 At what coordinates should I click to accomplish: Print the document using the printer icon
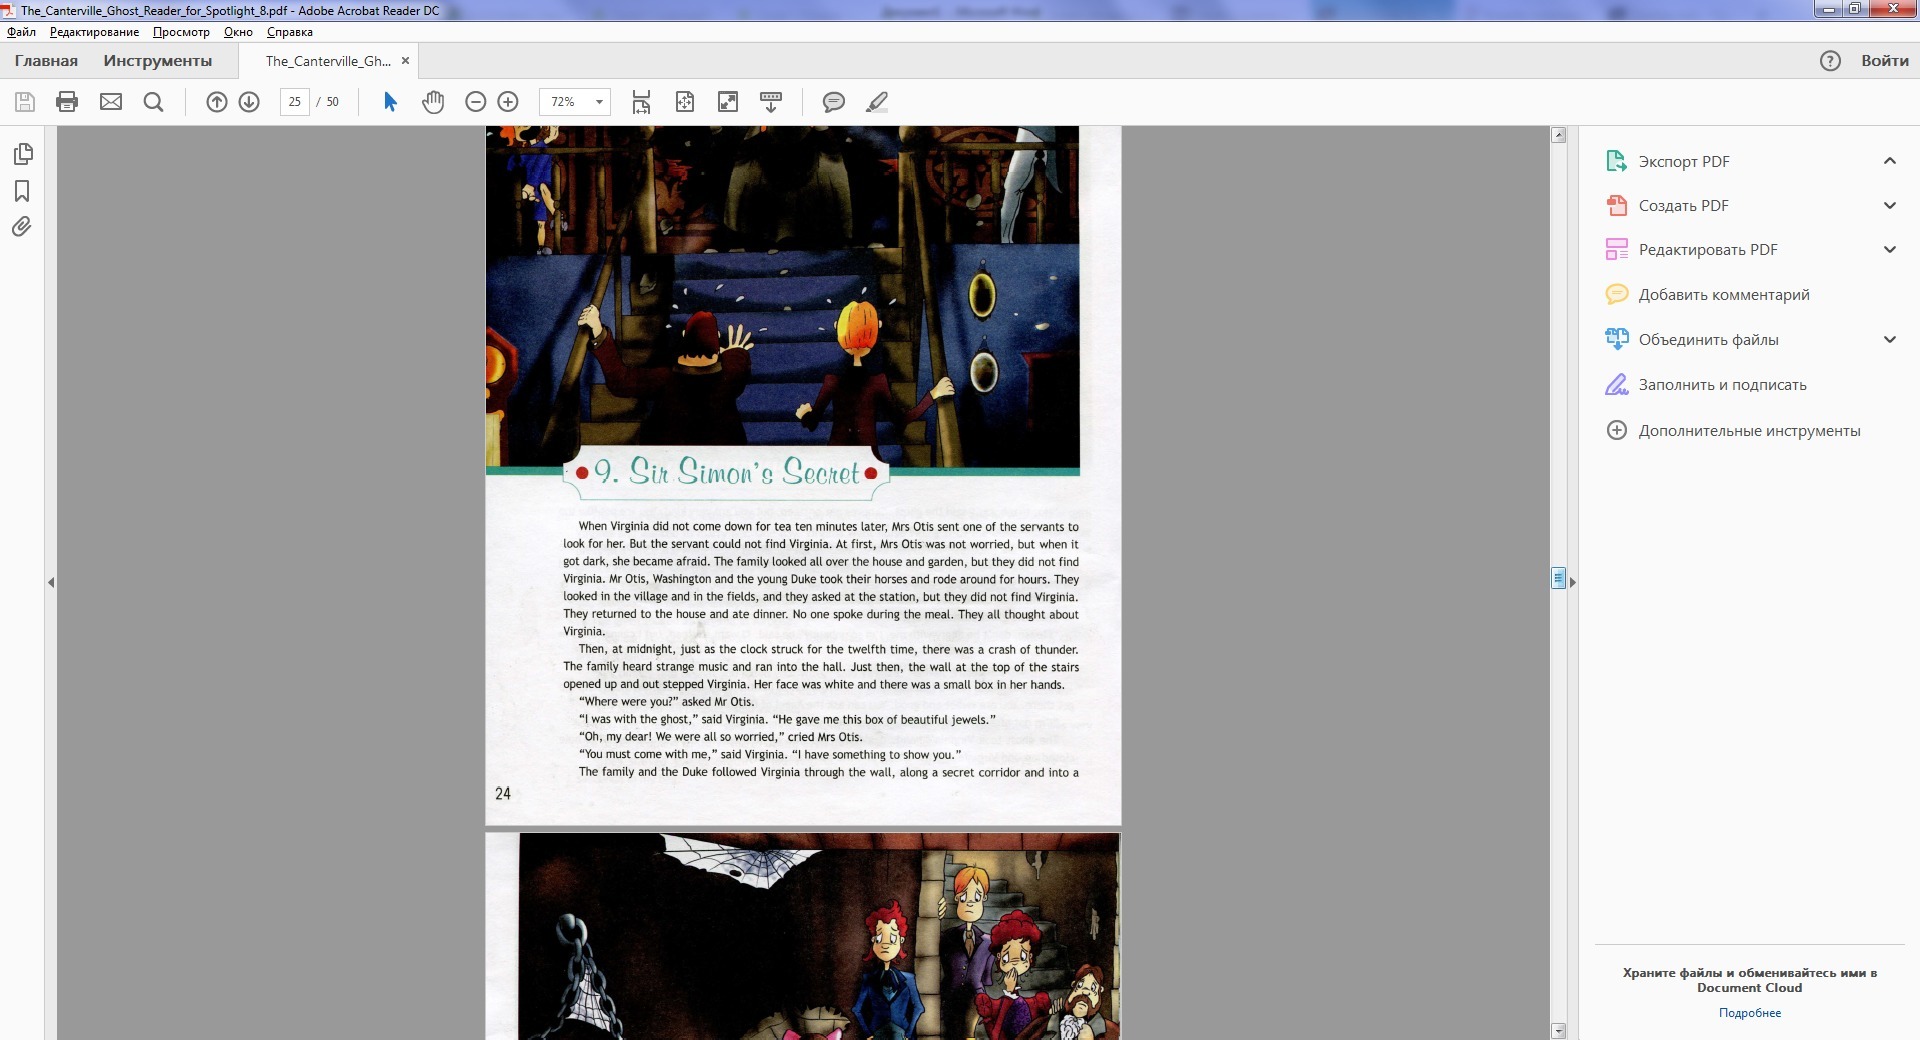coord(67,102)
